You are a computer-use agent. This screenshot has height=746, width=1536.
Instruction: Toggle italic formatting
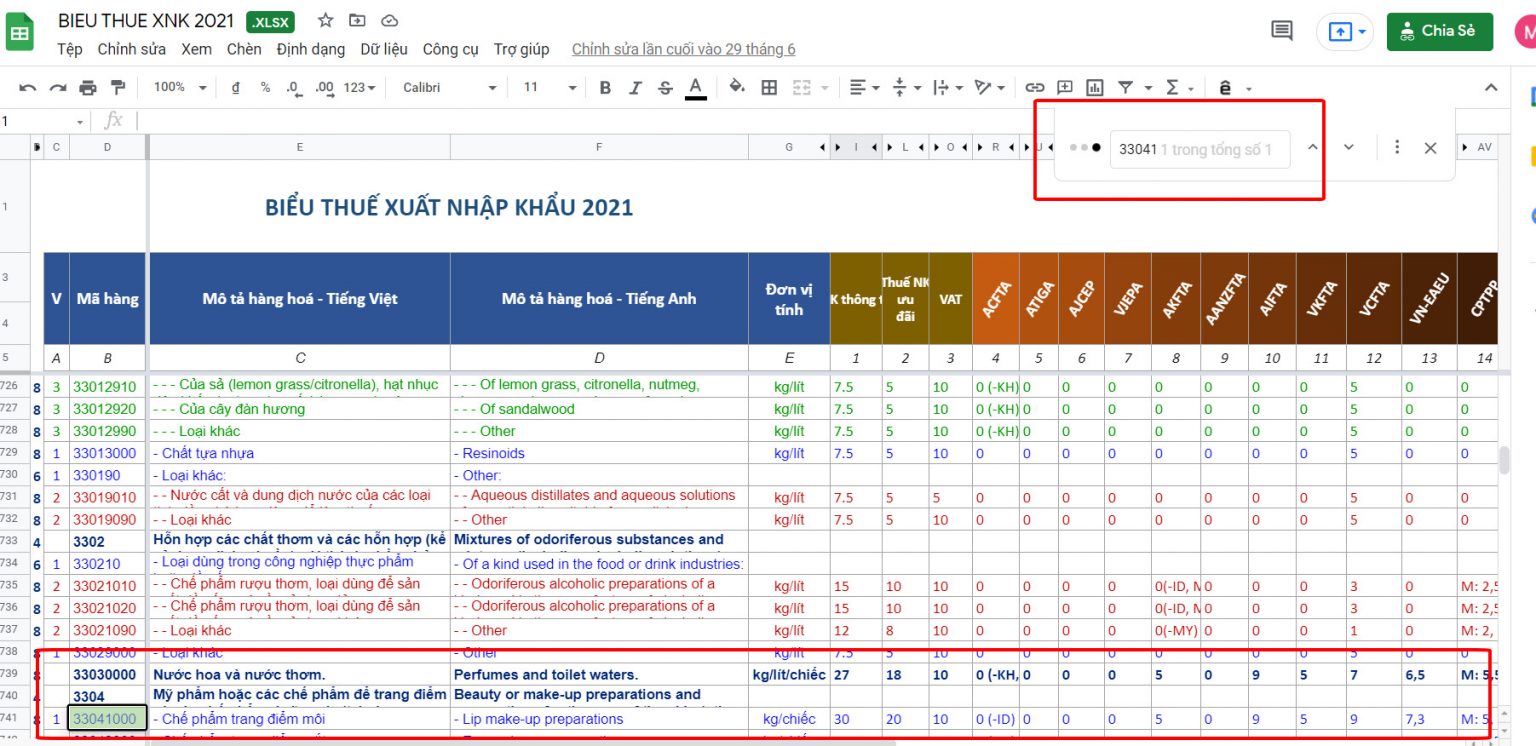click(635, 88)
